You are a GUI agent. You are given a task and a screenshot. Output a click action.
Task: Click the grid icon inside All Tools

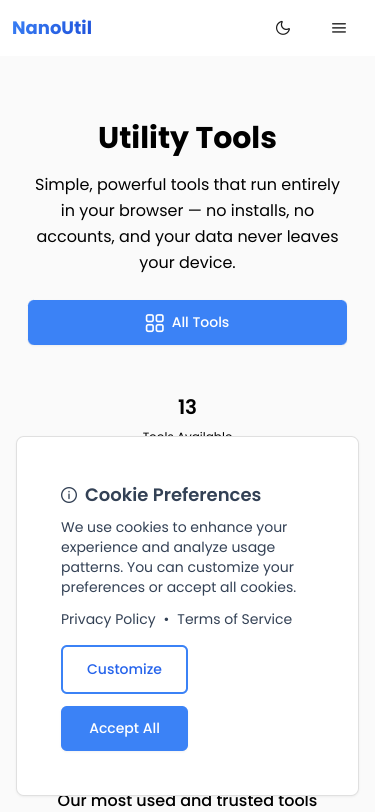pos(155,323)
